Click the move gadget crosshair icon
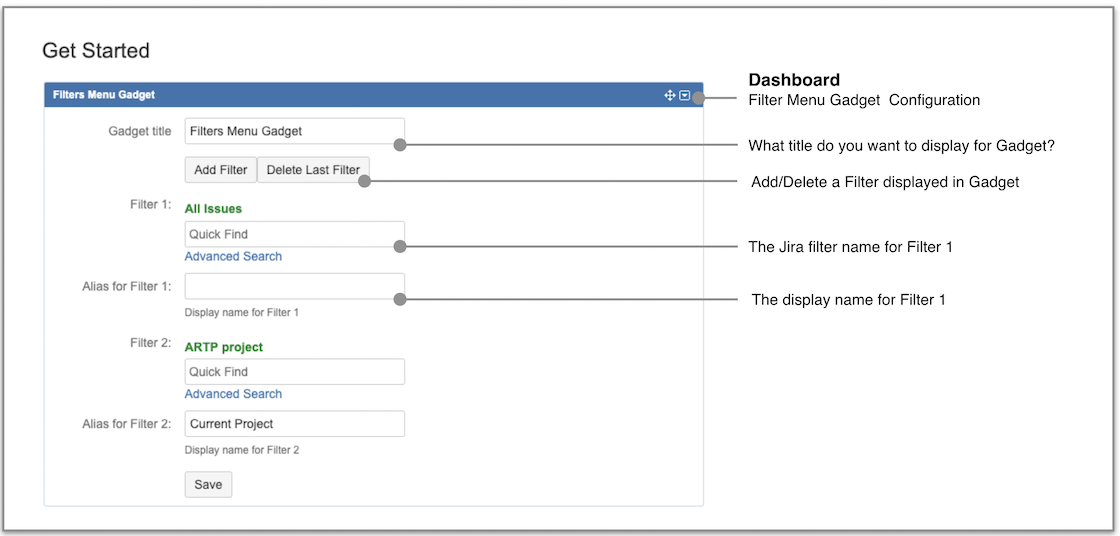The image size is (1120, 536). point(670,95)
